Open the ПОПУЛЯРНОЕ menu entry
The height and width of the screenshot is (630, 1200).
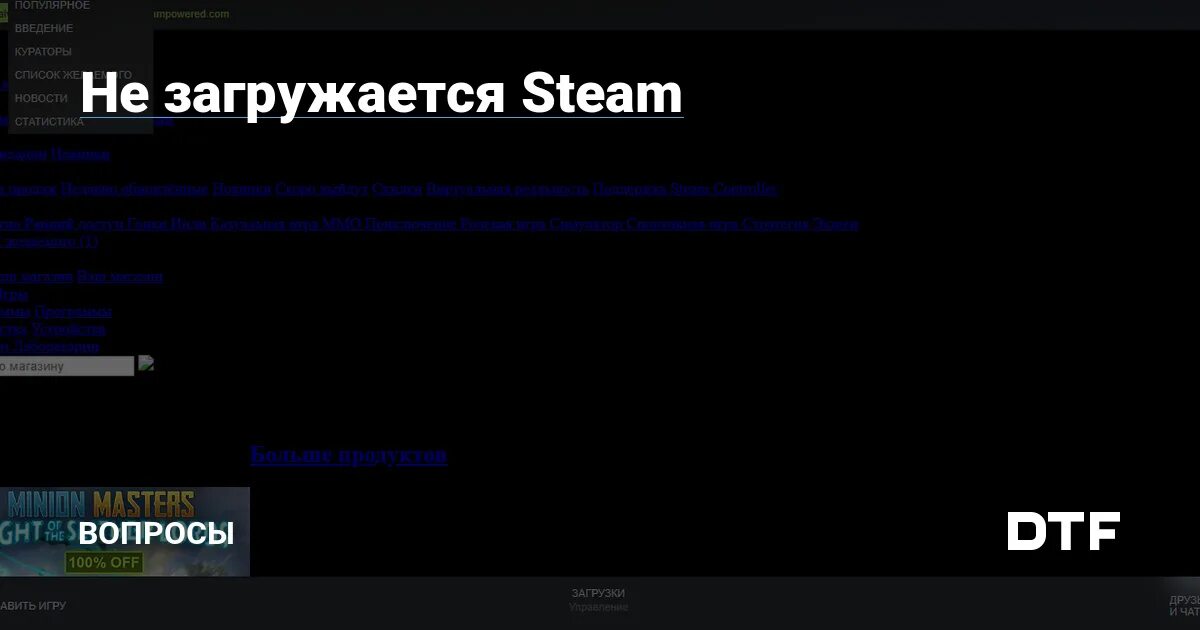(x=52, y=6)
